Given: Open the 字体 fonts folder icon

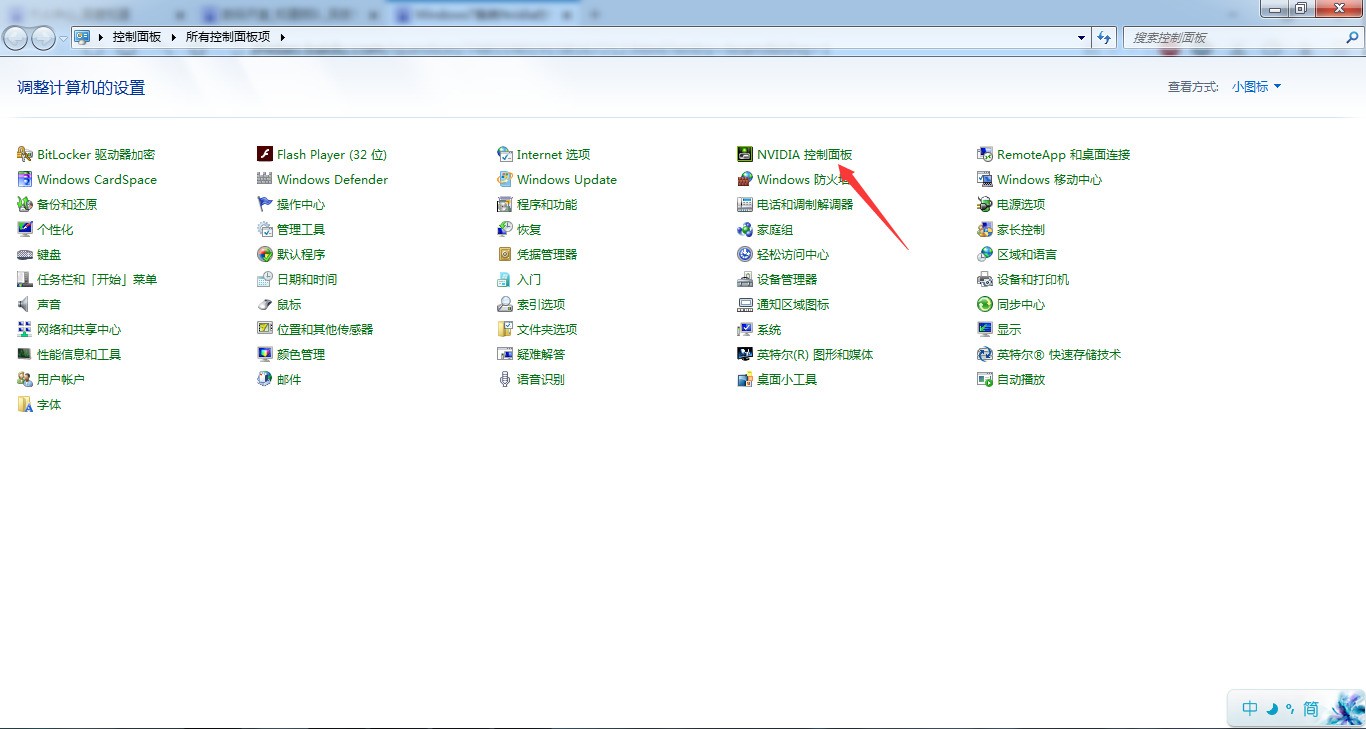Looking at the screenshot, I should (x=25, y=404).
